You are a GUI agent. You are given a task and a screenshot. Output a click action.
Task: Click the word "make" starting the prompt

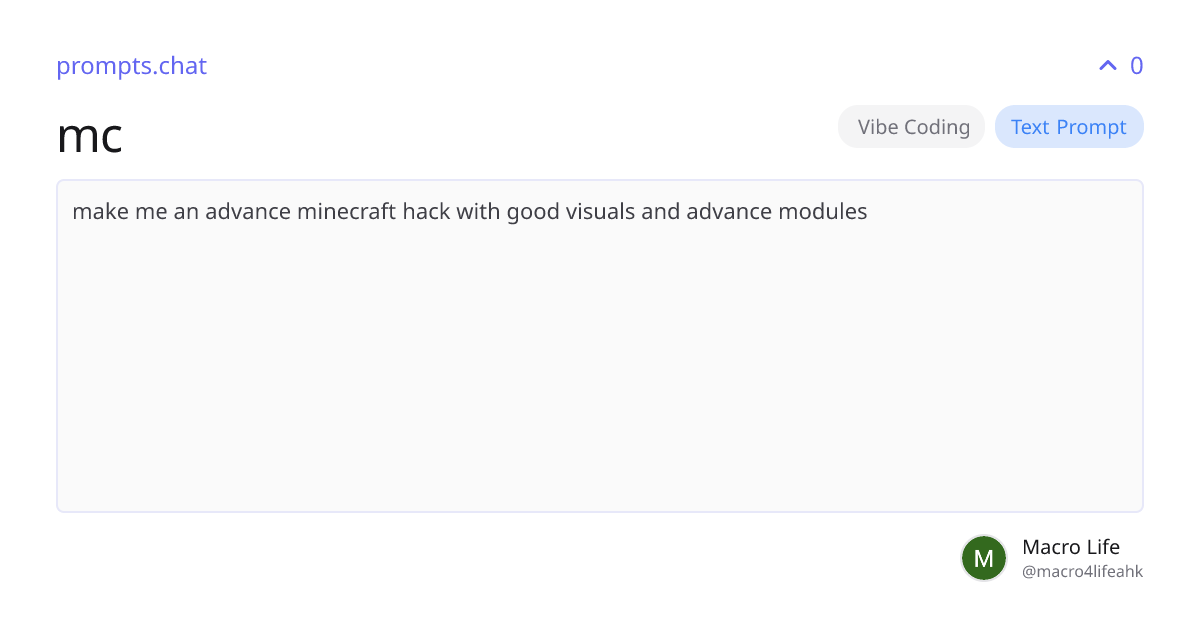pos(96,212)
